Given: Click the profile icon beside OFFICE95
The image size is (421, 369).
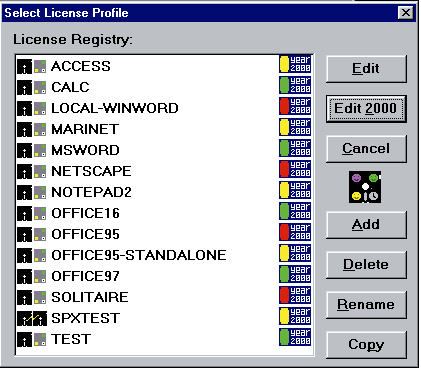Looking at the screenshot, I should point(32,234).
